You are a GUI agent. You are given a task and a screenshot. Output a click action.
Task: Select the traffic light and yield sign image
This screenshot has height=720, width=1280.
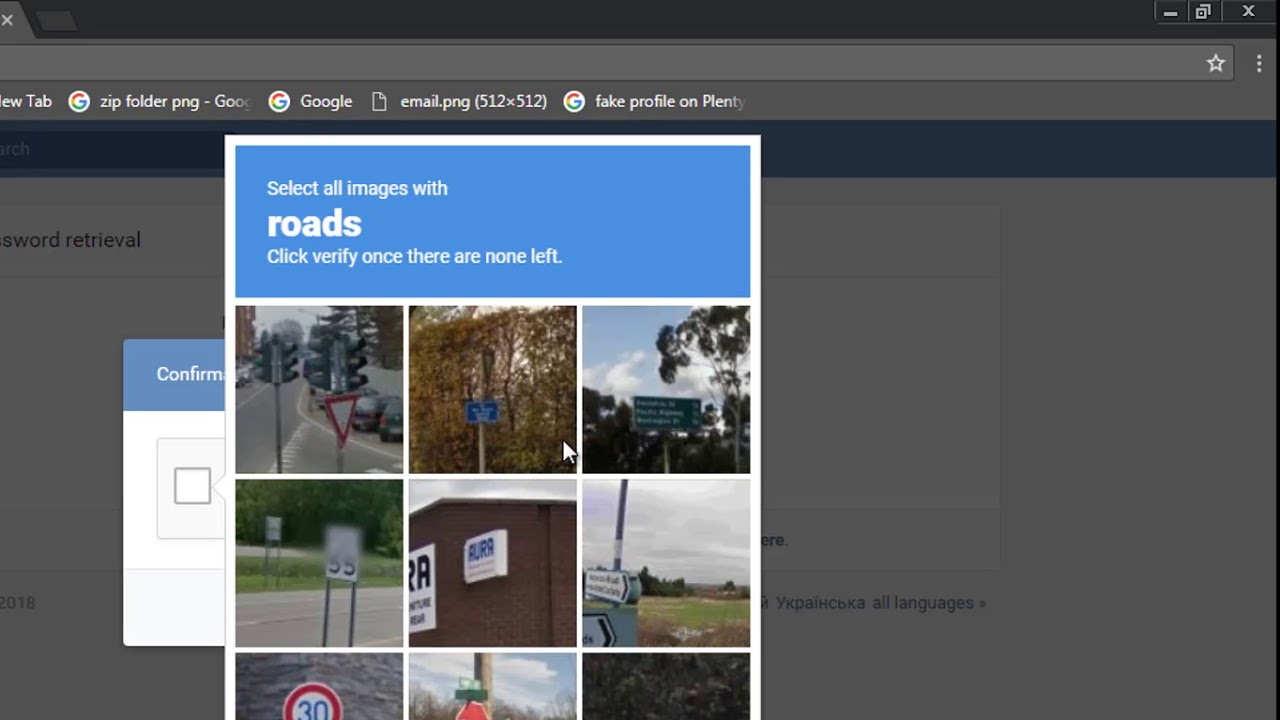[x=319, y=389]
